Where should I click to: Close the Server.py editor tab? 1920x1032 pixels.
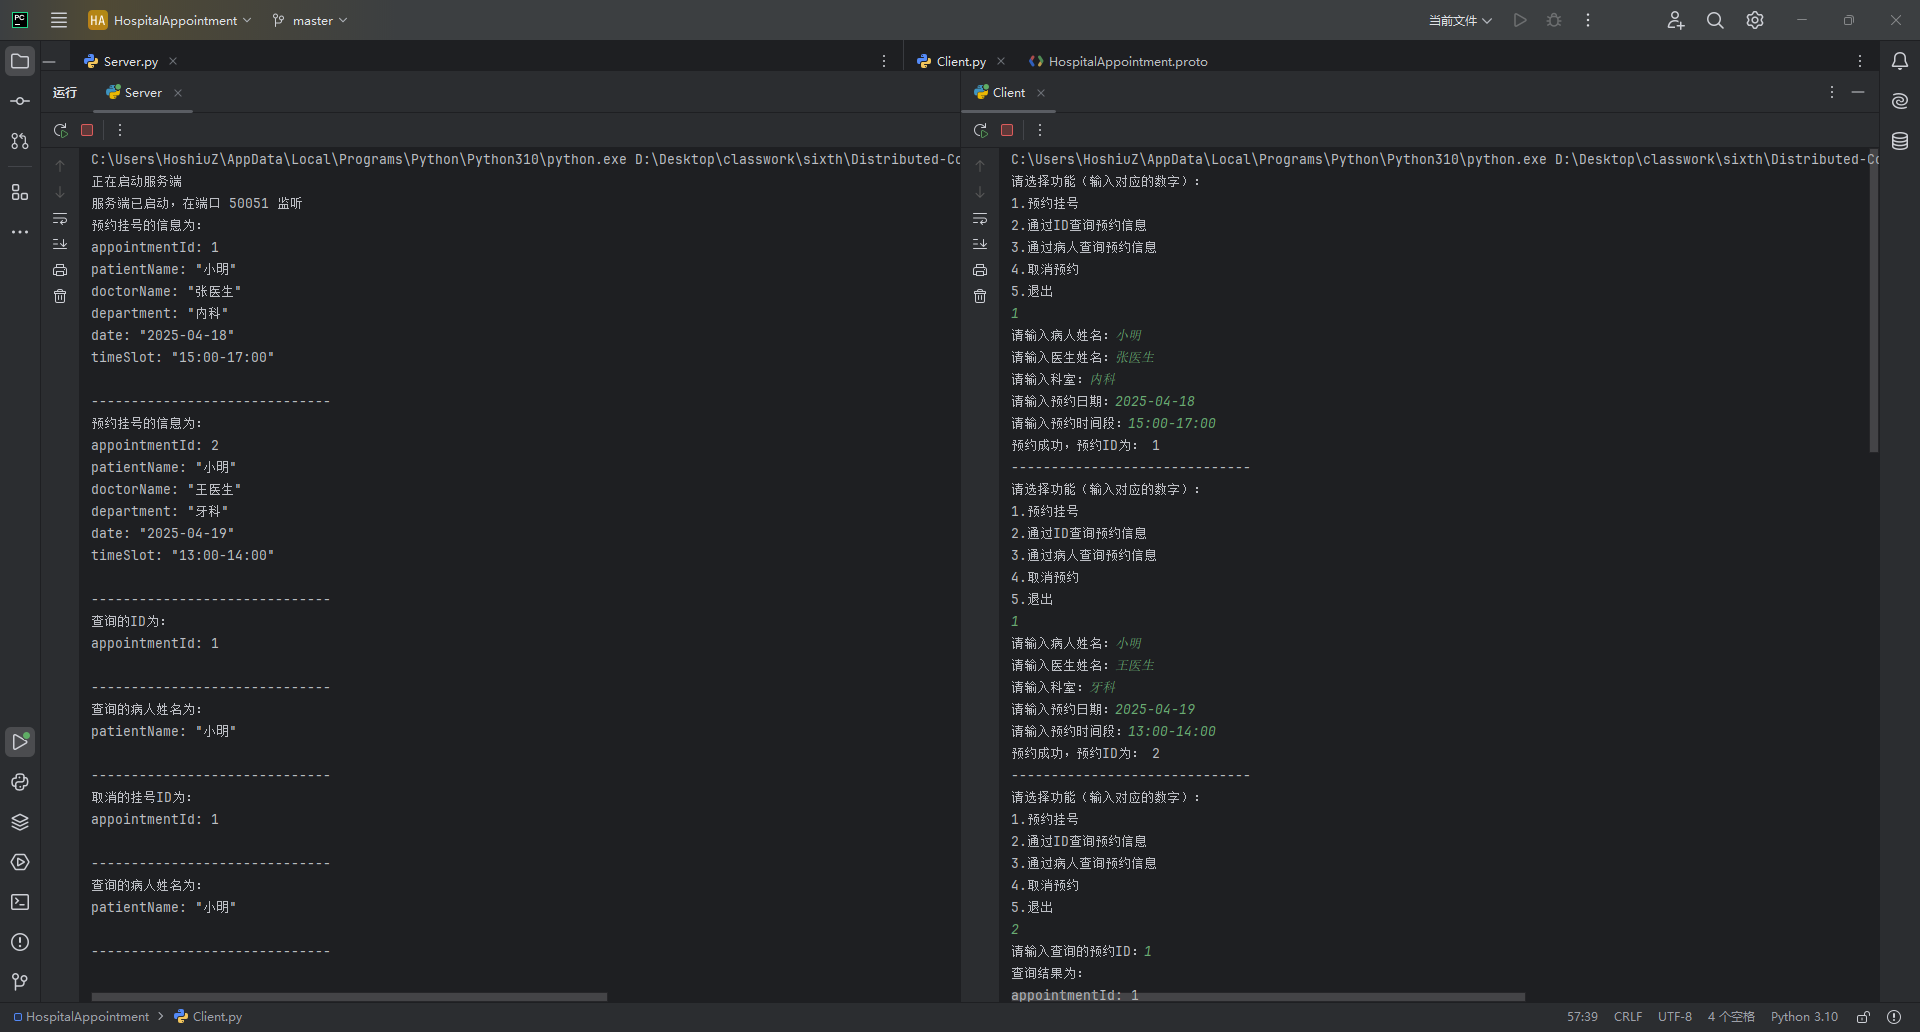(173, 61)
